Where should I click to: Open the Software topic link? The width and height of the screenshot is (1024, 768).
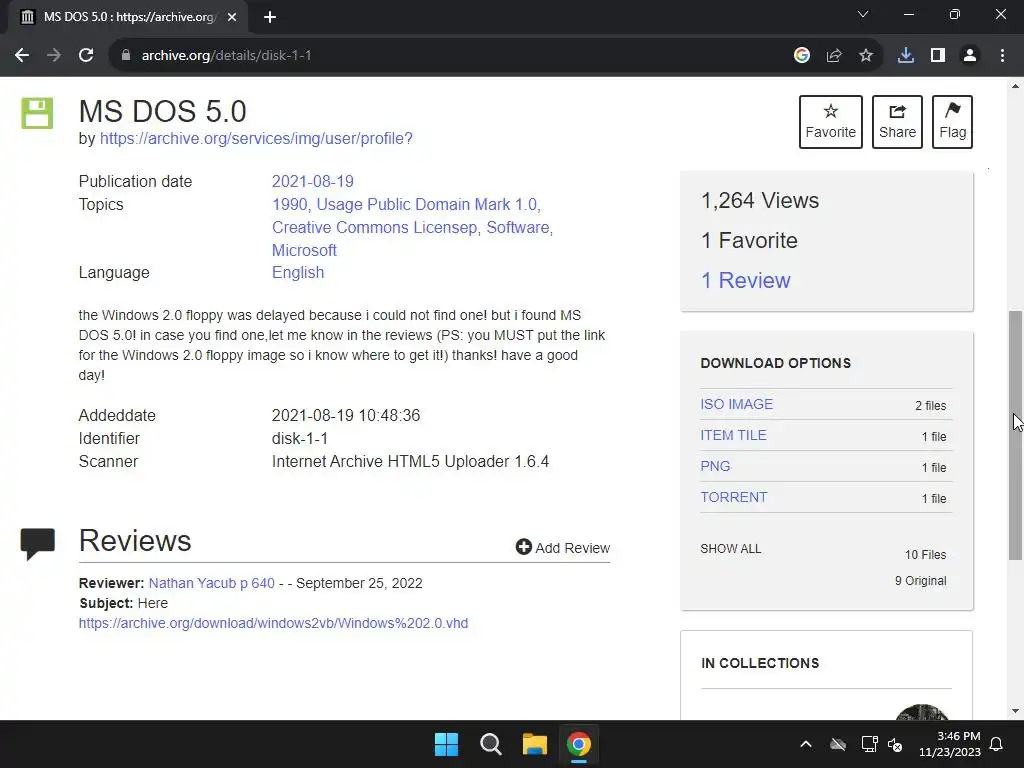click(518, 227)
